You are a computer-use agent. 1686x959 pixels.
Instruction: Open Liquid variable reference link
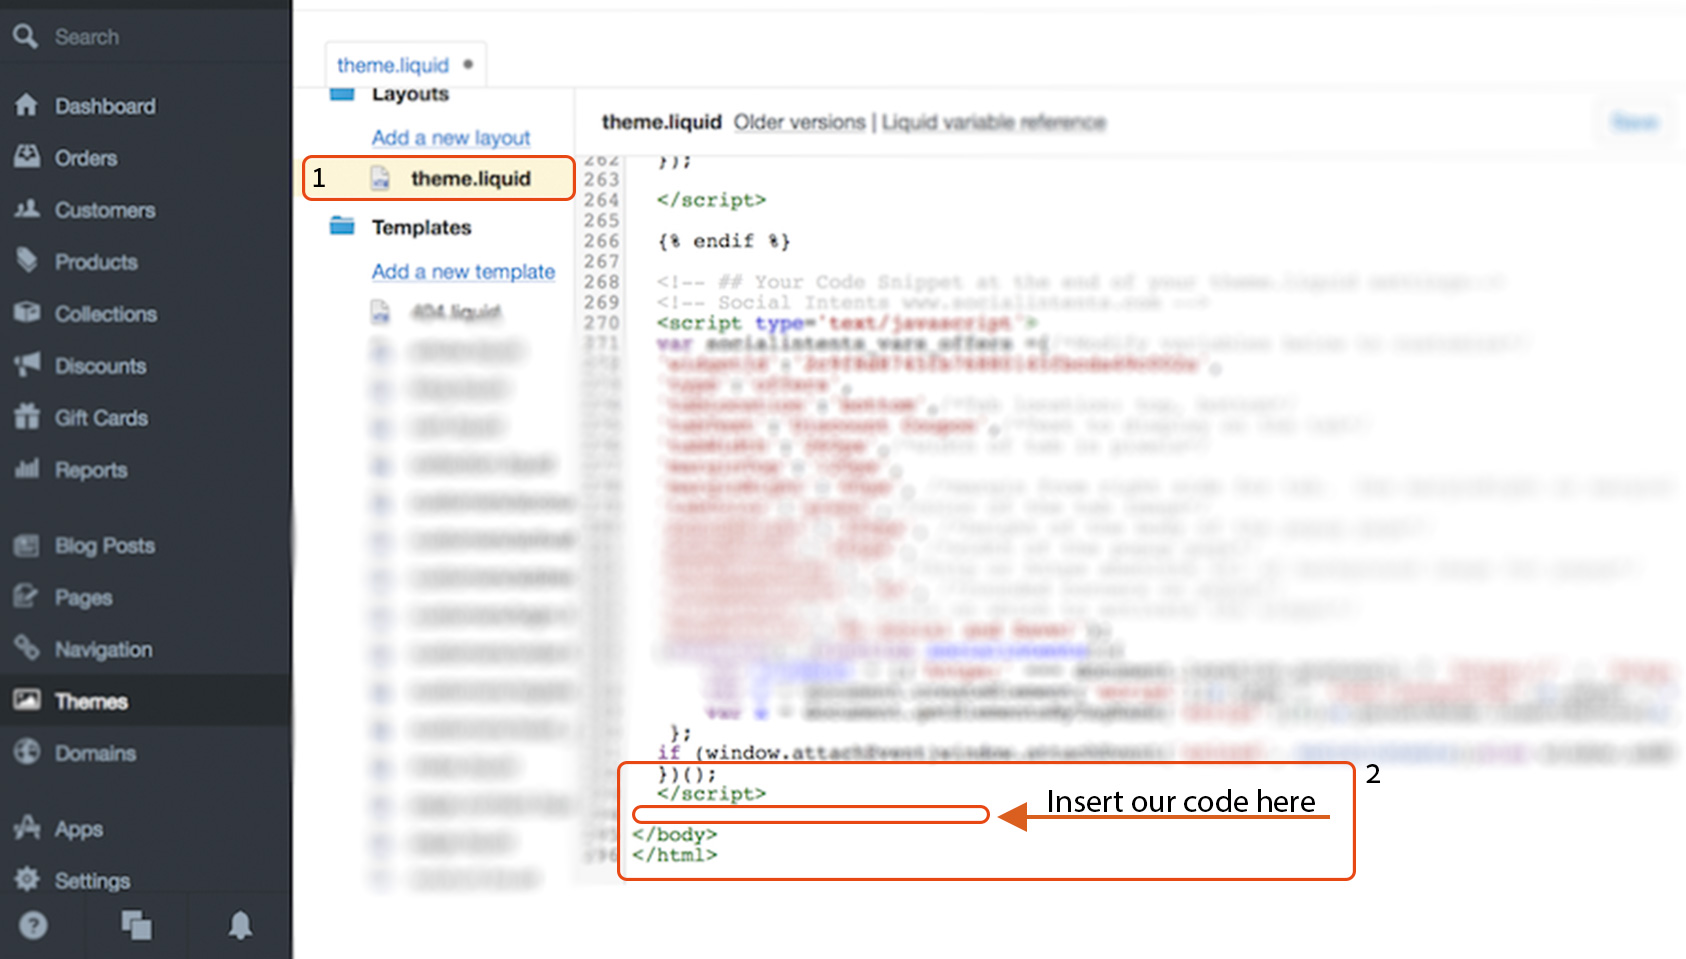tap(993, 122)
